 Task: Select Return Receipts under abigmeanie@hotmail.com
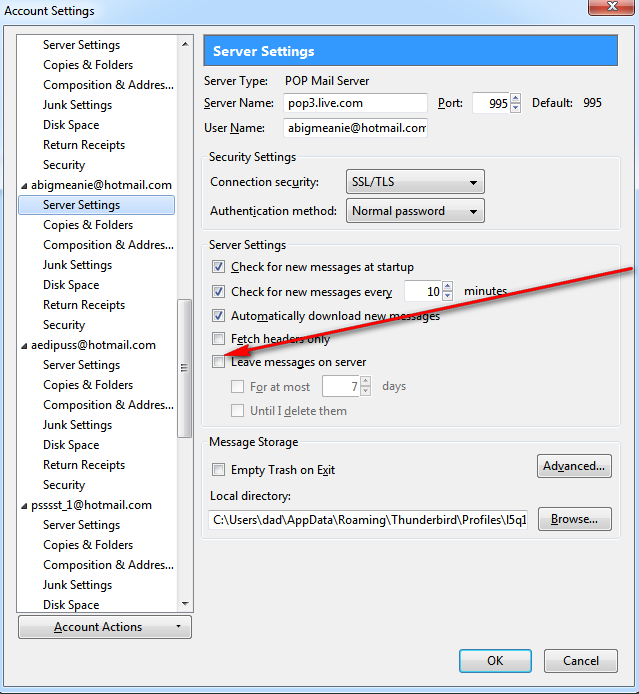pos(84,305)
